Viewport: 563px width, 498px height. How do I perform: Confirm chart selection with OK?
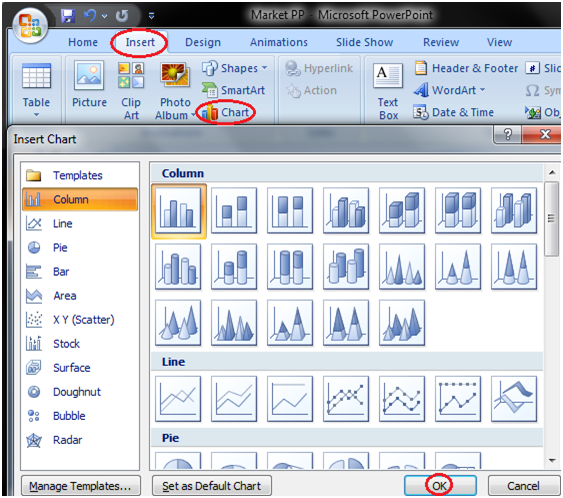click(440, 486)
